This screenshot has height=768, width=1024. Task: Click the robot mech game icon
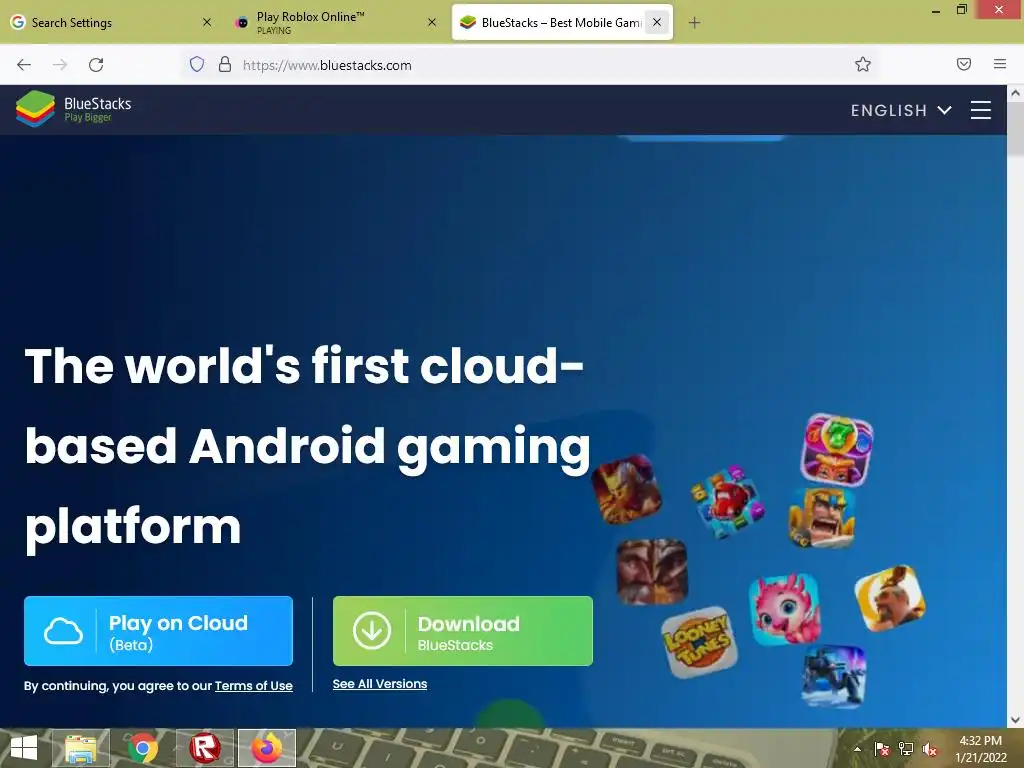(x=834, y=676)
